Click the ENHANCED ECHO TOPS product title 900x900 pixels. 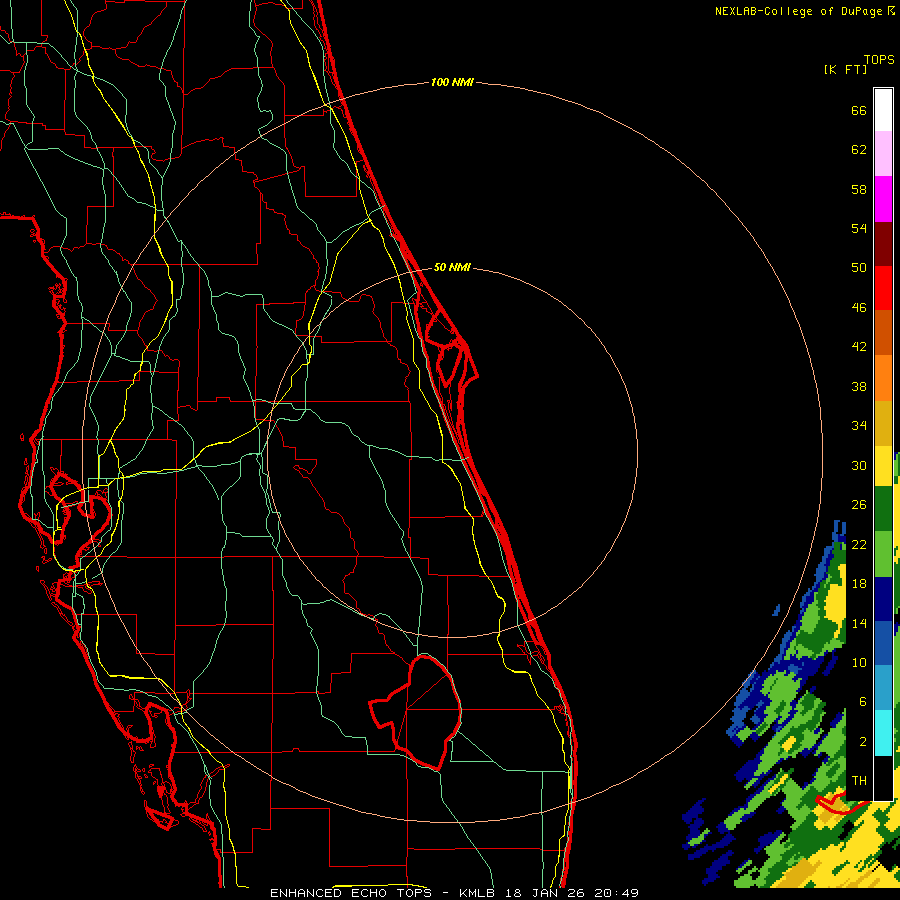[350, 893]
